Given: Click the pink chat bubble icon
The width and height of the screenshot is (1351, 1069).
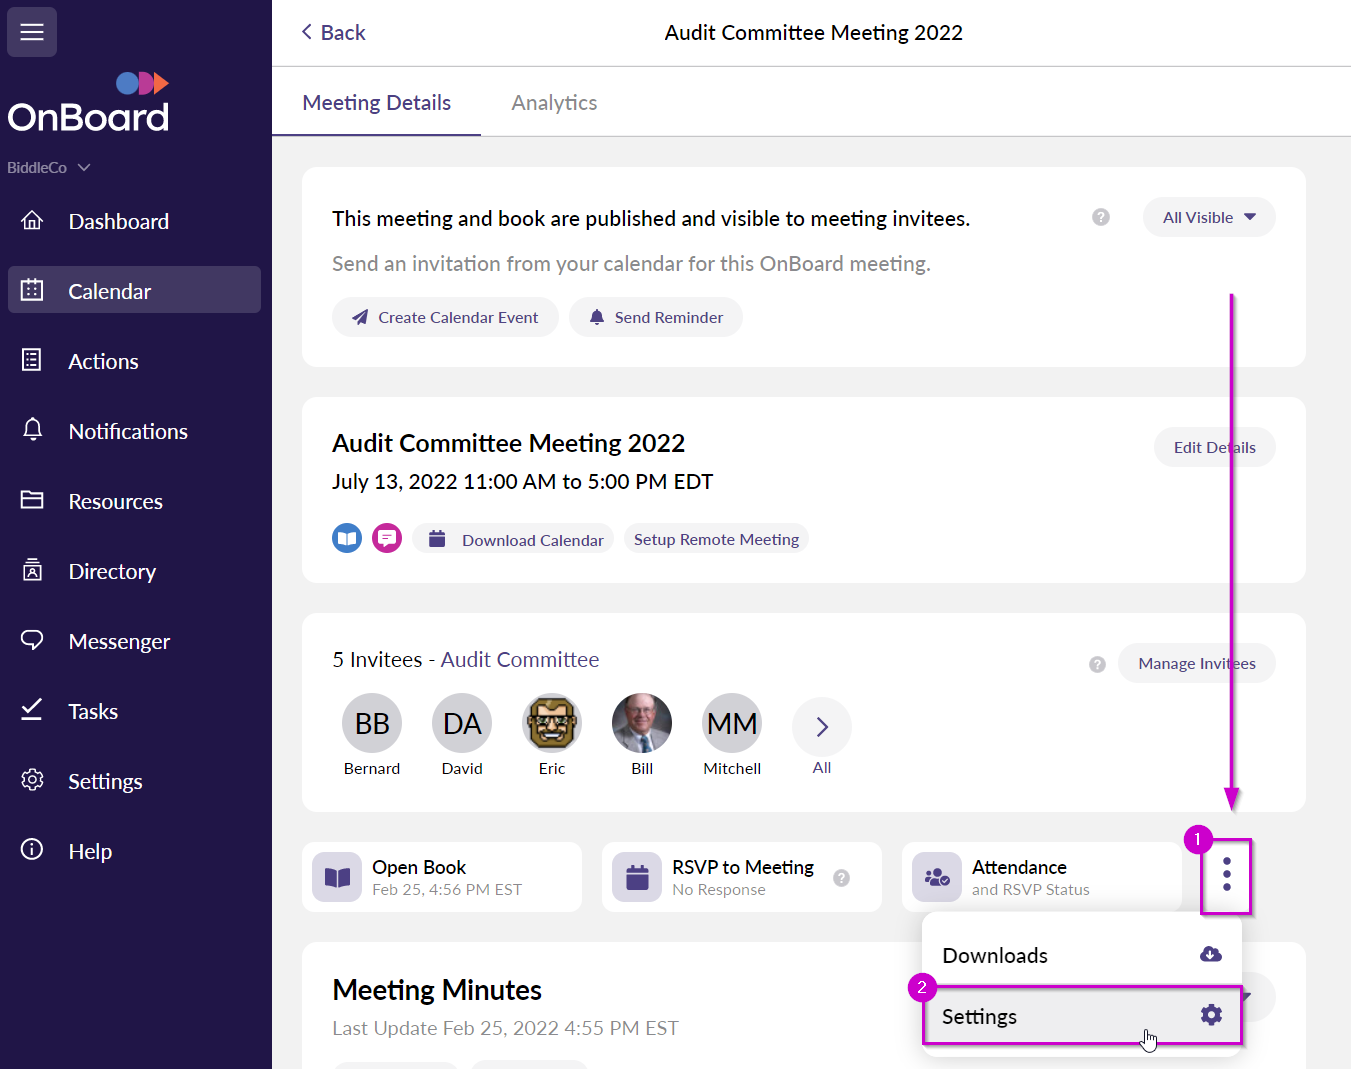Looking at the screenshot, I should point(387,539).
